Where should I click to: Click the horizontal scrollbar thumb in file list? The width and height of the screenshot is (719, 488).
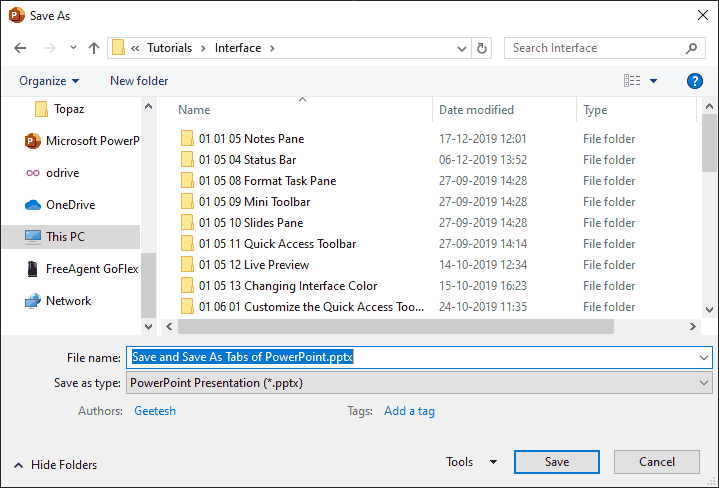coord(396,327)
